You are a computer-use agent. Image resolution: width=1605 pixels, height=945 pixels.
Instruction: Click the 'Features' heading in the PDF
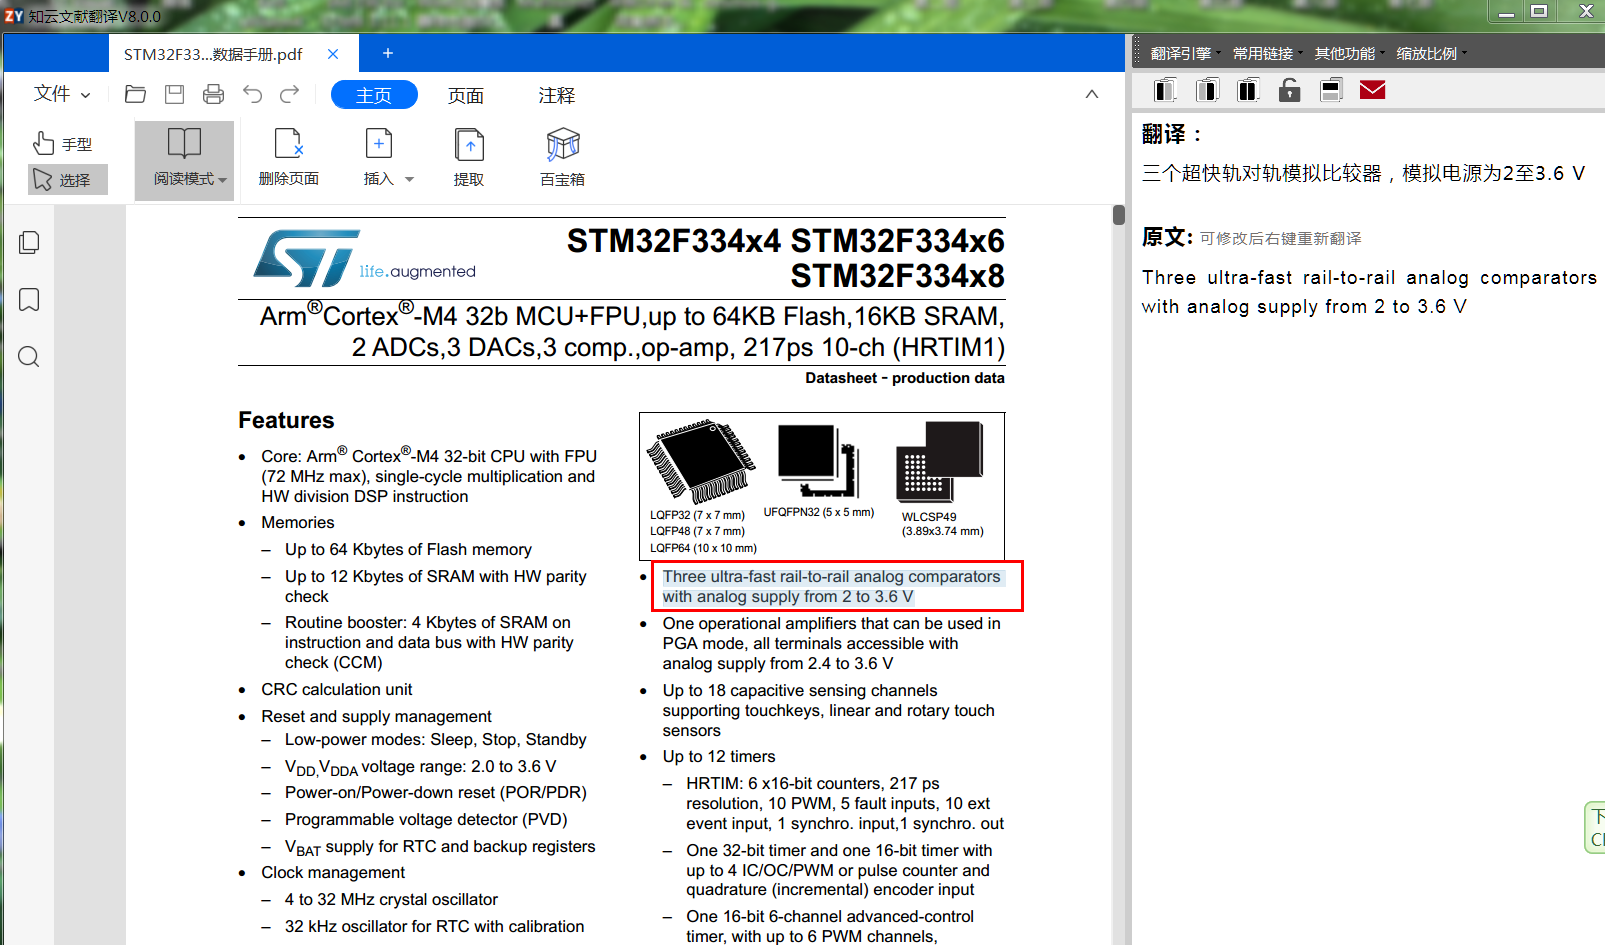286,420
